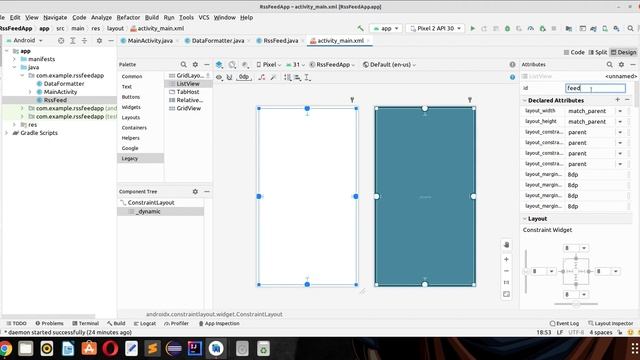Select Legacy palette category
640x360 pixels.
140,158
